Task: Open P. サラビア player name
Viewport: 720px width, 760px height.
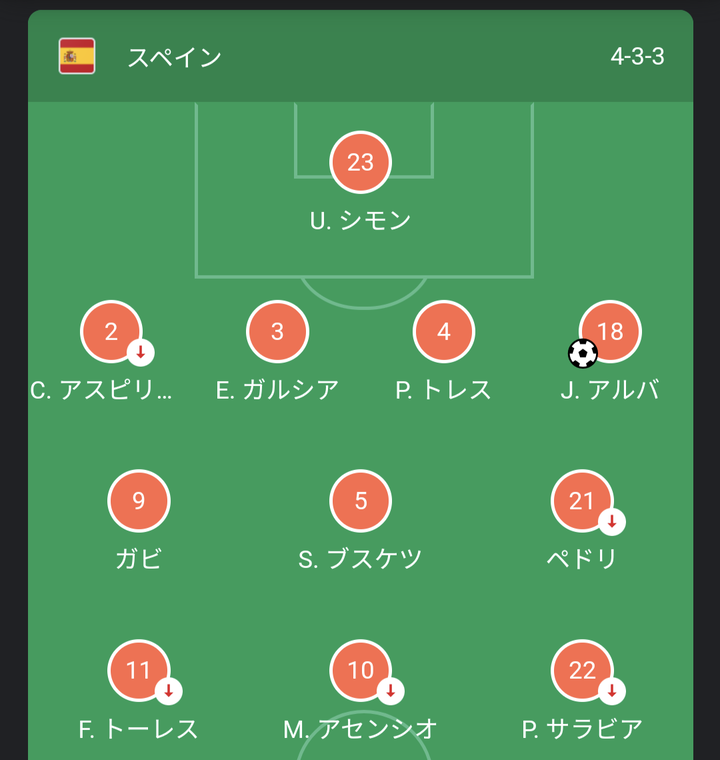Action: click(x=582, y=729)
